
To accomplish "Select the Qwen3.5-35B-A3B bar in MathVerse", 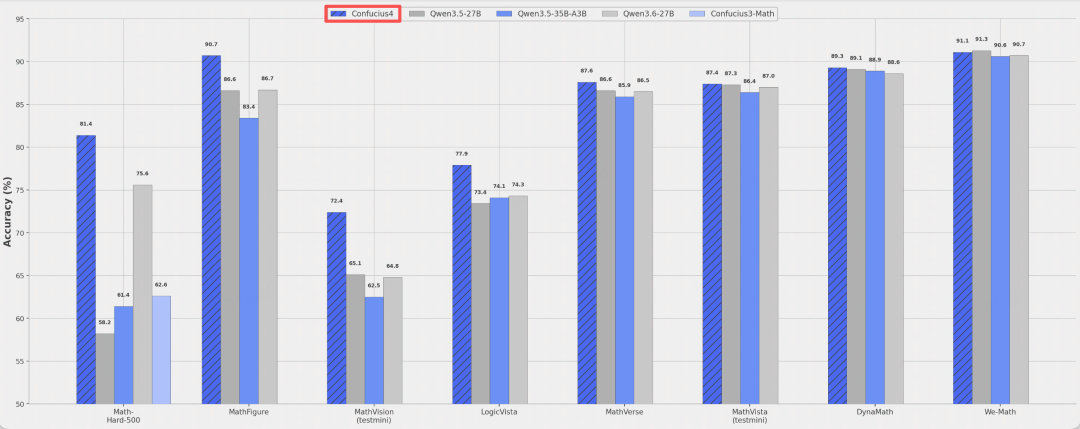I will click(x=624, y=250).
